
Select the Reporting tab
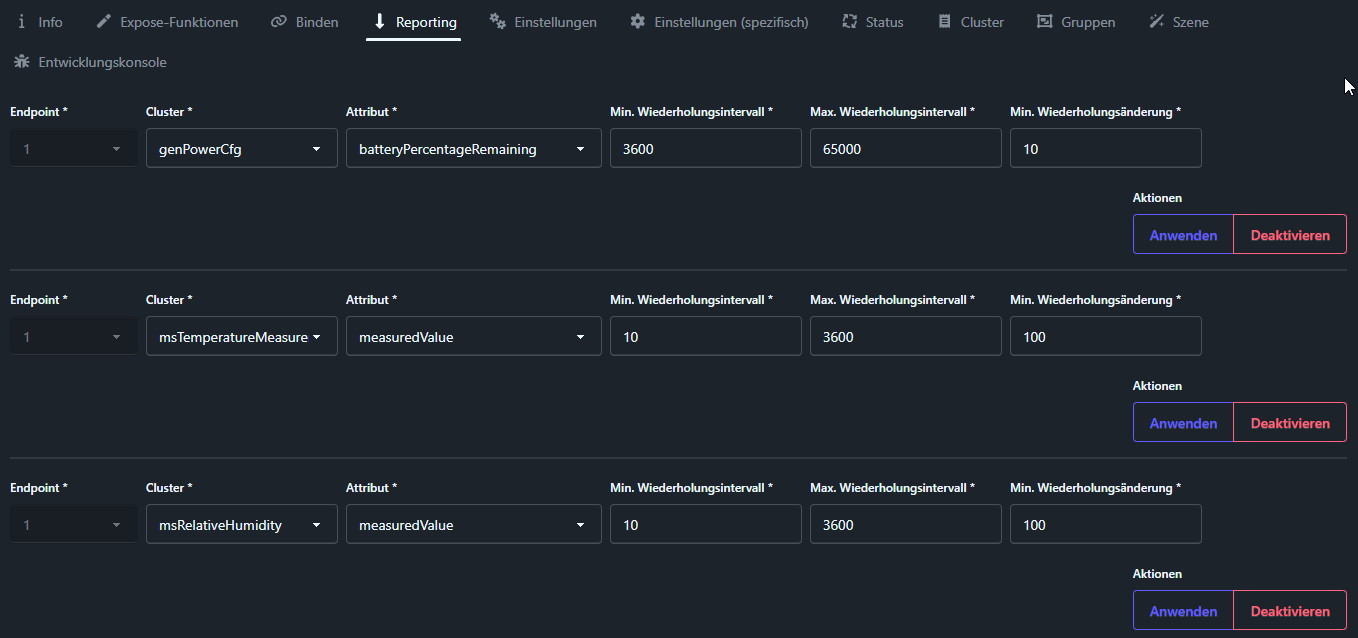coord(413,22)
